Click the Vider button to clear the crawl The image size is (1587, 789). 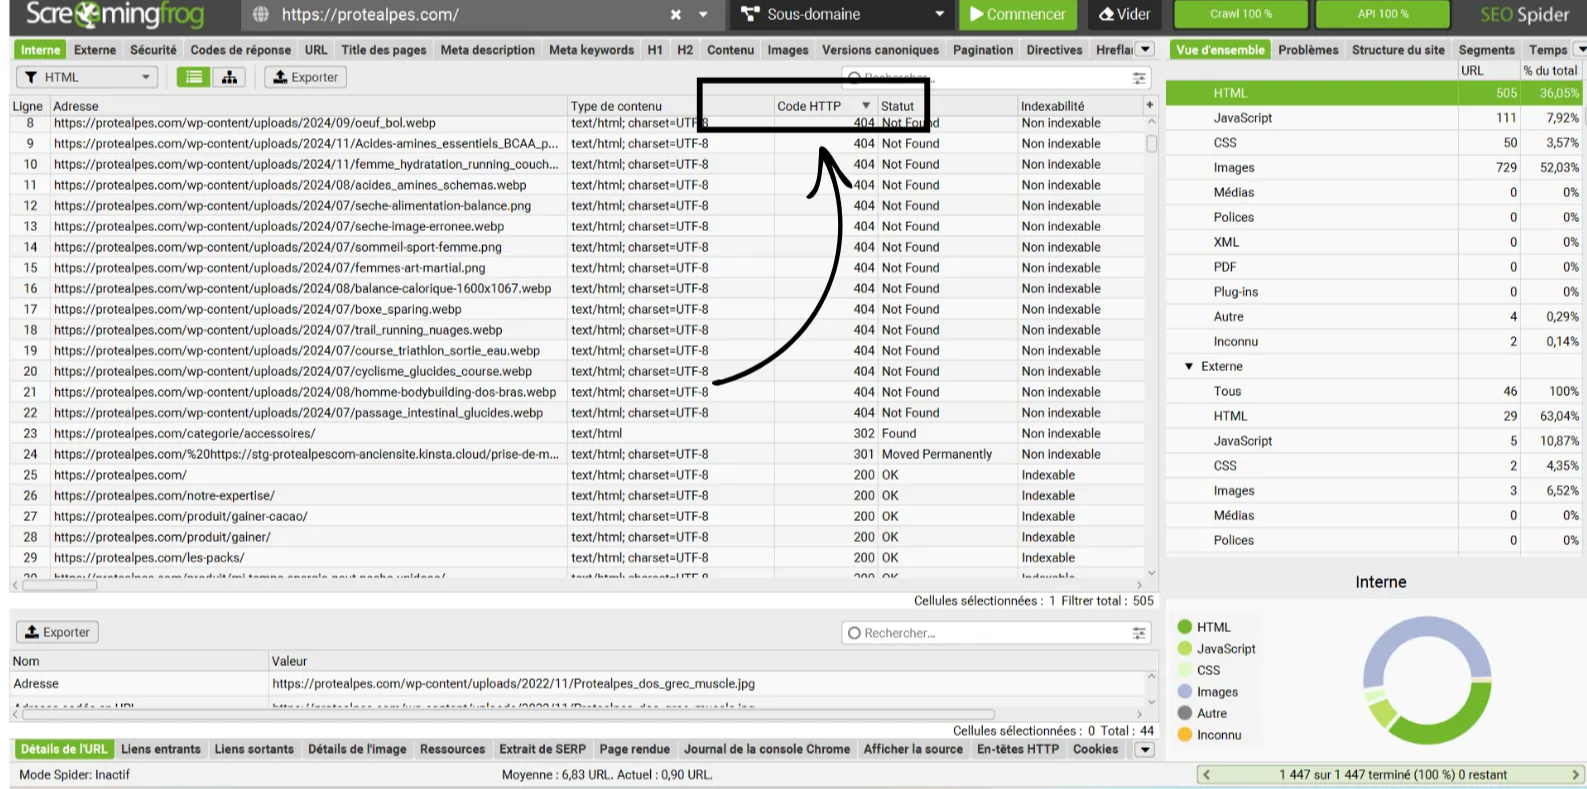[1124, 15]
